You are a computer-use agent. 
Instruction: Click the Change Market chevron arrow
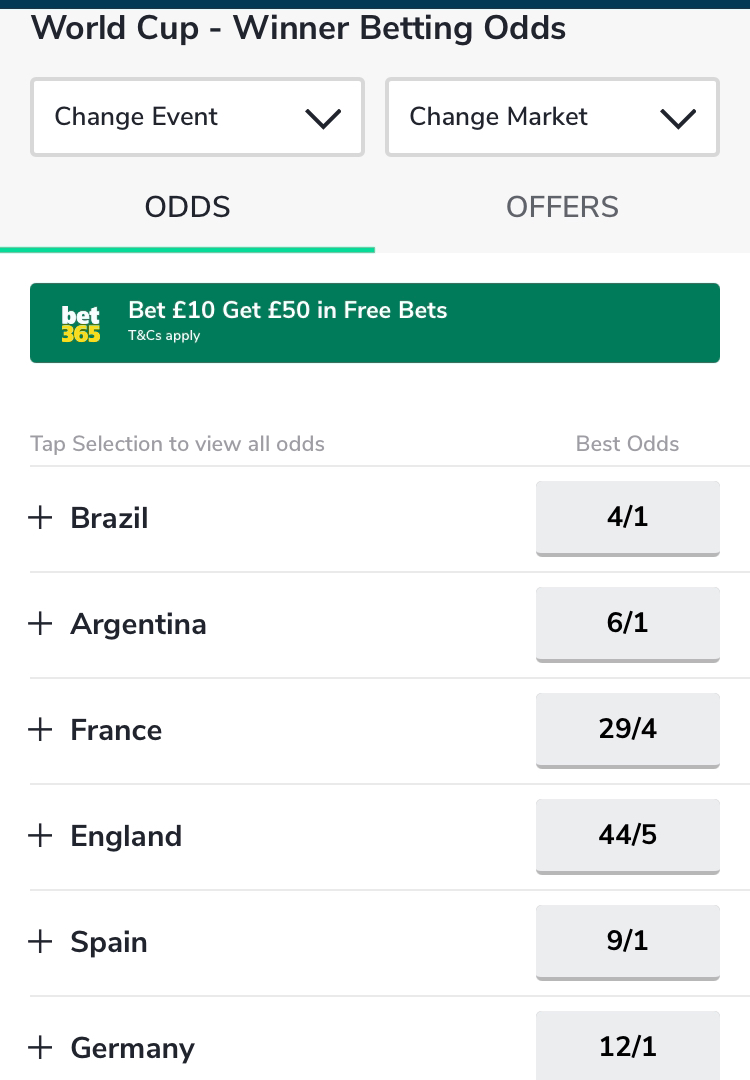pyautogui.click(x=678, y=118)
